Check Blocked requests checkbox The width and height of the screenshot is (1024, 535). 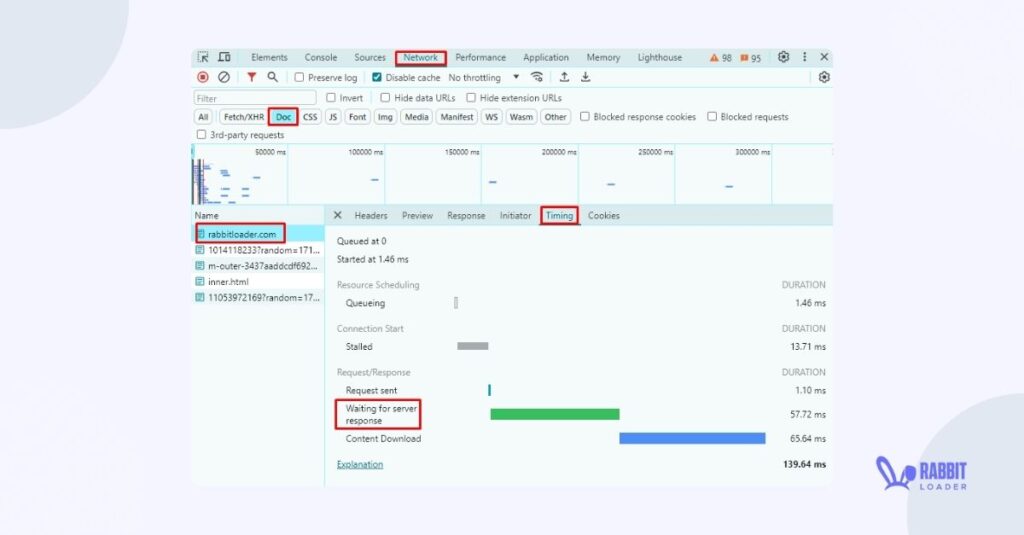coord(712,116)
